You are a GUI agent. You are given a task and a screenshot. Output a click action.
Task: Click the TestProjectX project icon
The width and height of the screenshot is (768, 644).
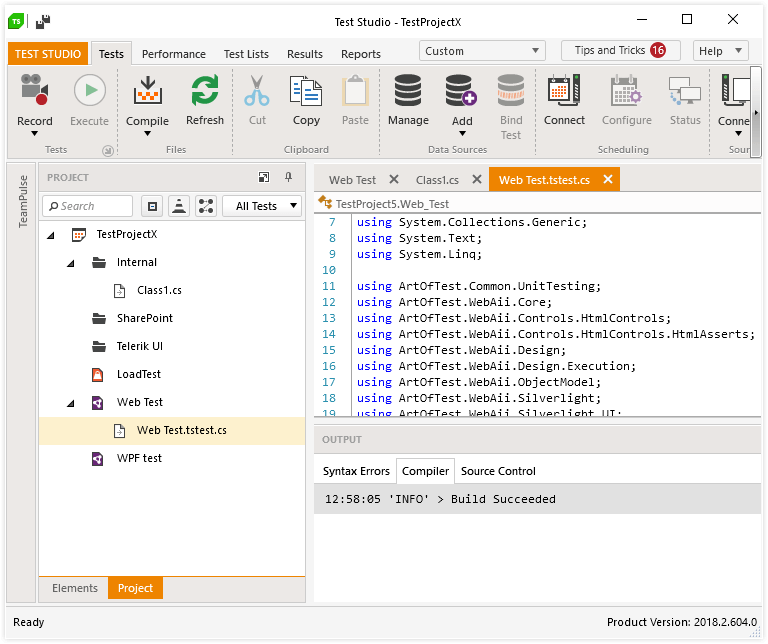(79, 235)
